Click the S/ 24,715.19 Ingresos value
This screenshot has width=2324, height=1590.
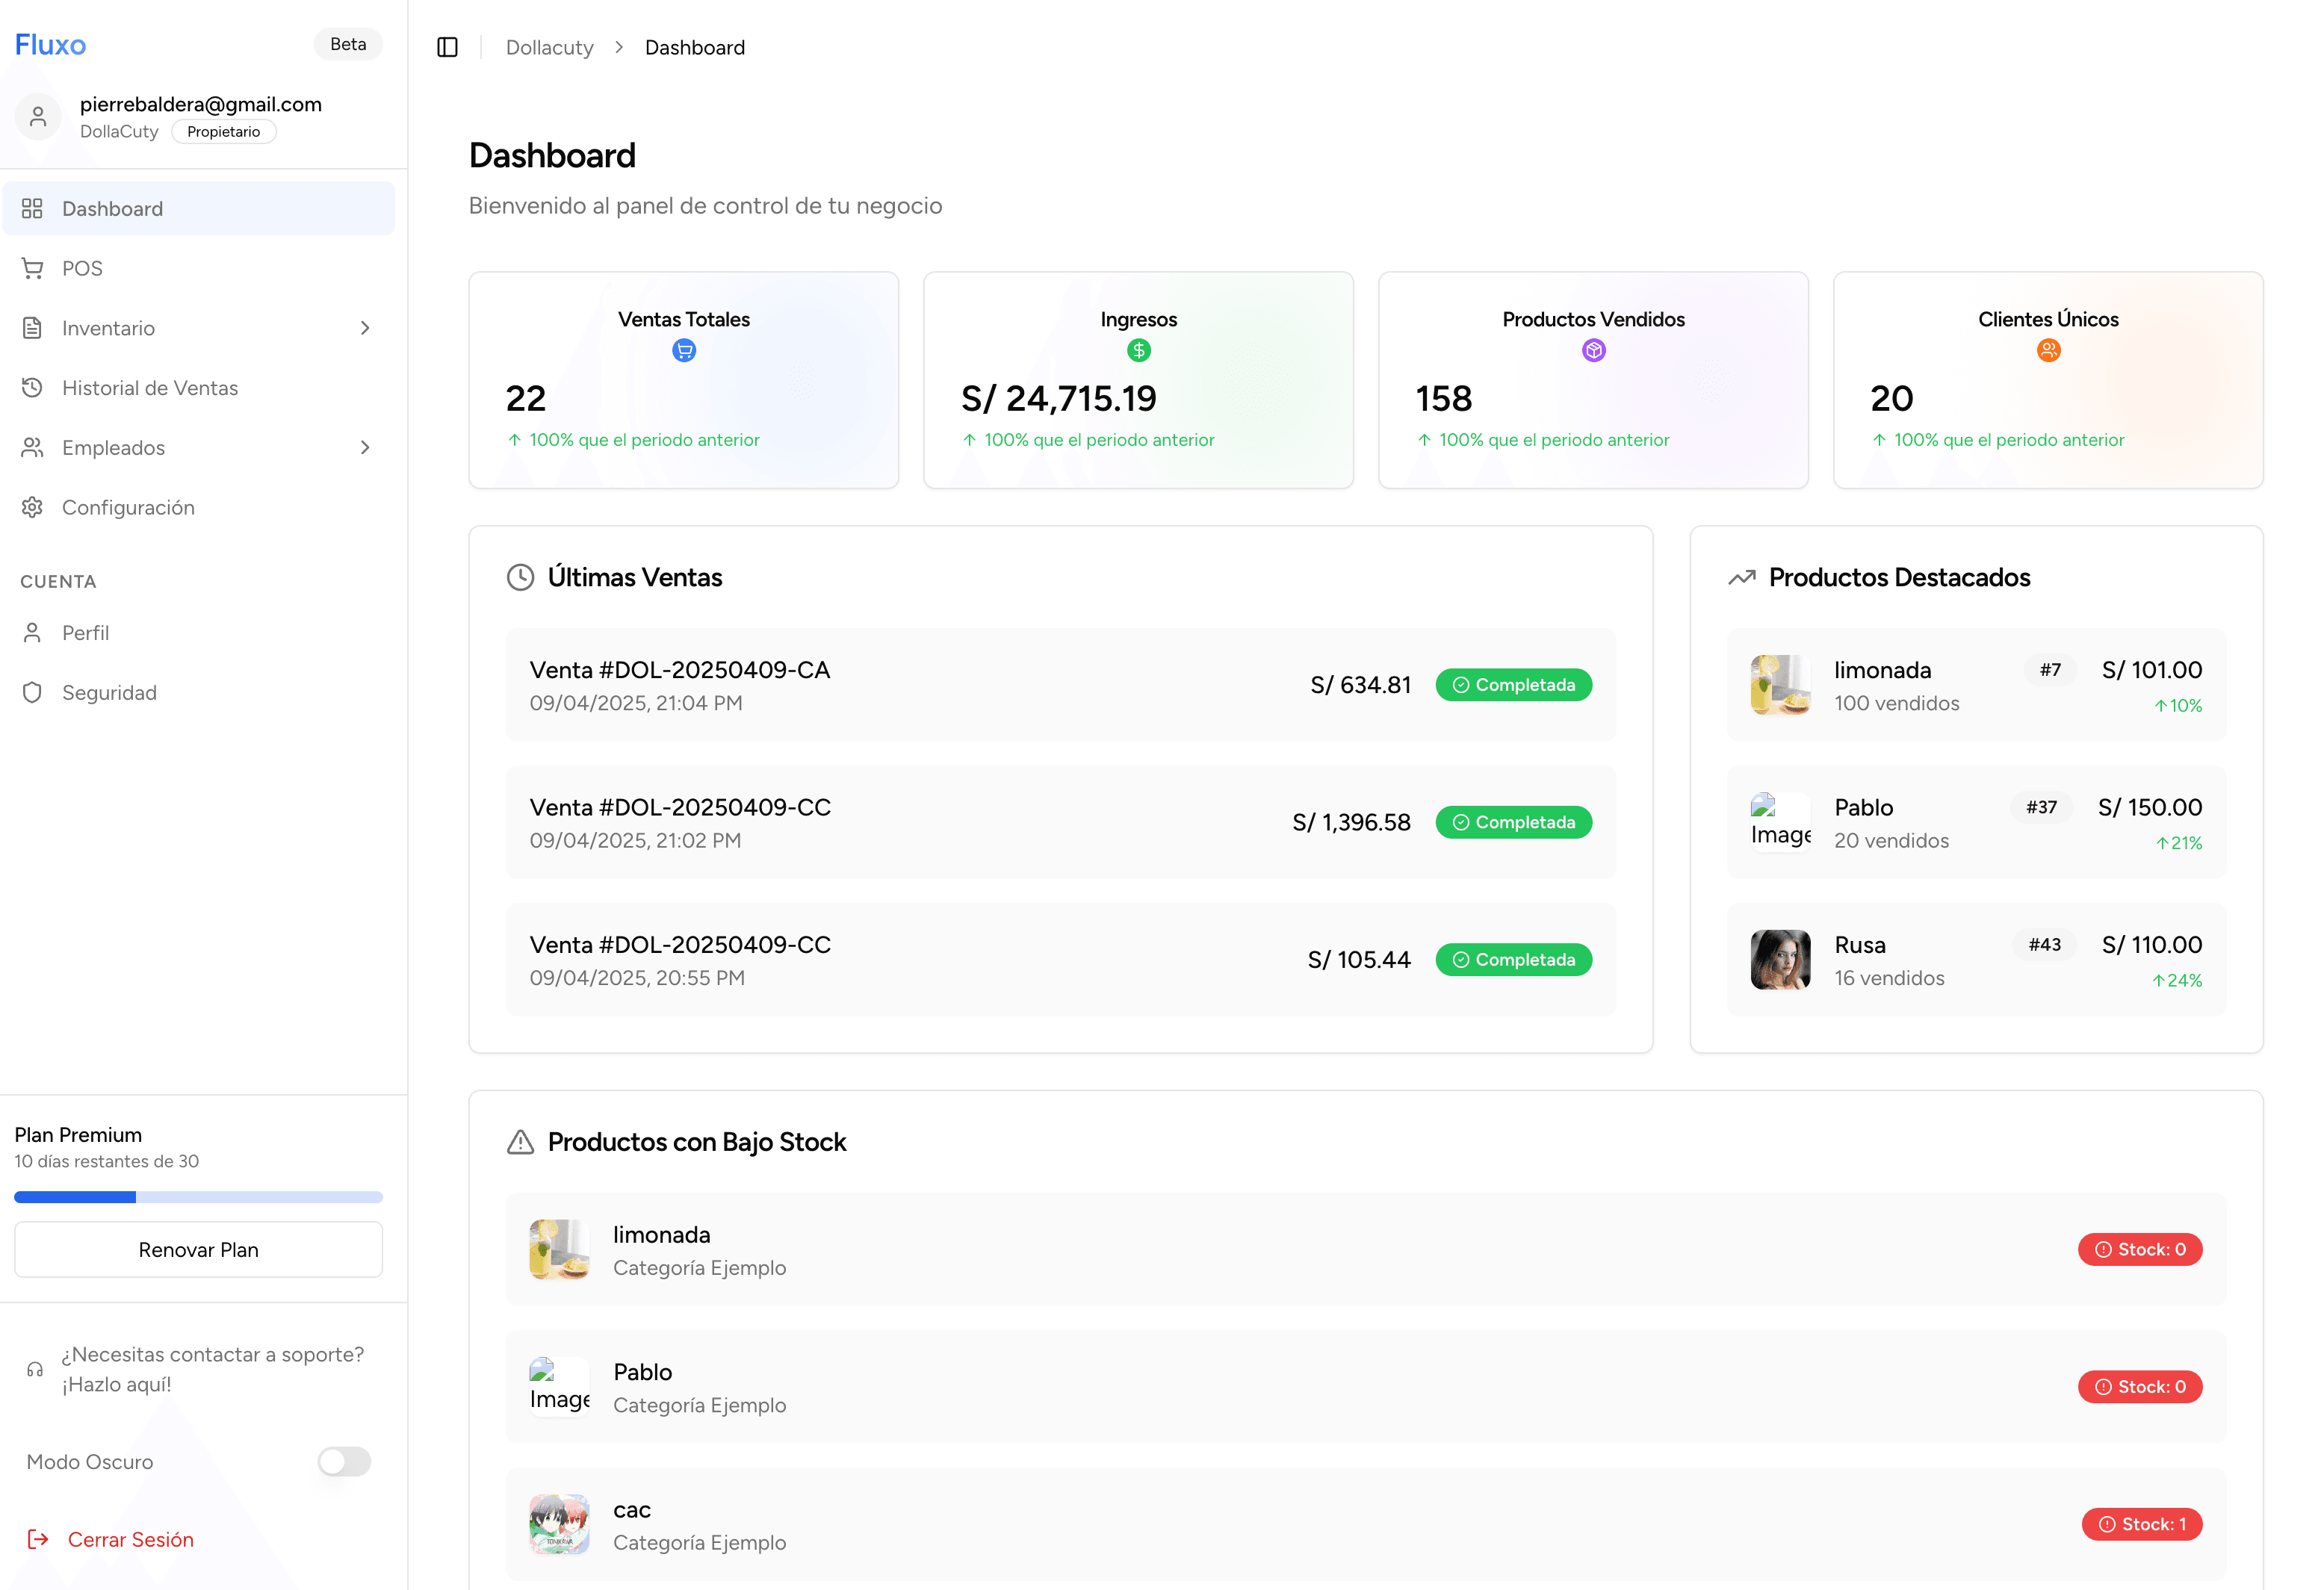[1059, 399]
